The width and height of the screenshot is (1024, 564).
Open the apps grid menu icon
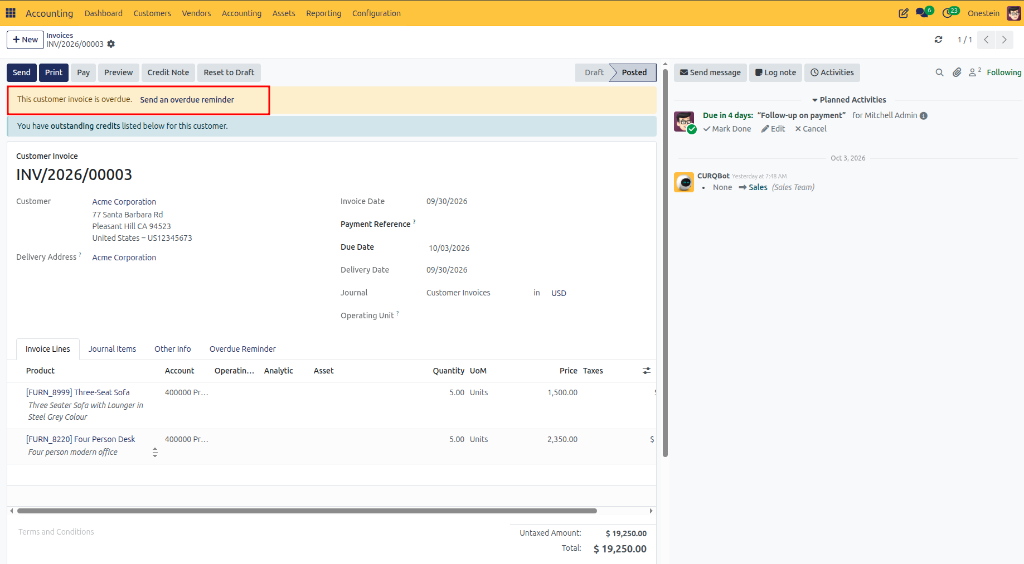click(x=10, y=13)
